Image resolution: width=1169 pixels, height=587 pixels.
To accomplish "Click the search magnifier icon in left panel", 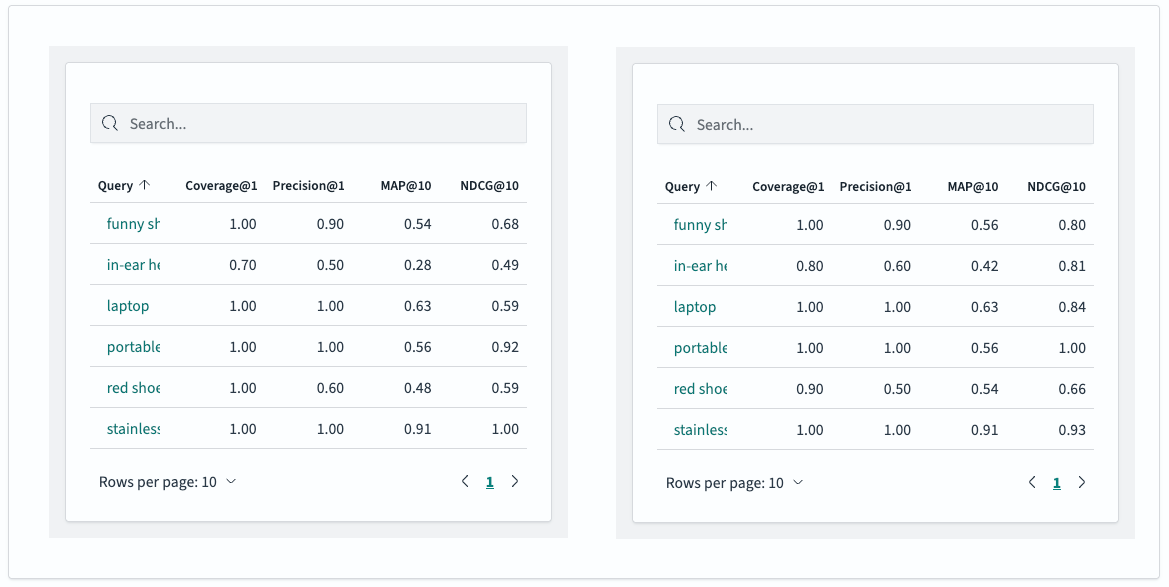I will (110, 123).
